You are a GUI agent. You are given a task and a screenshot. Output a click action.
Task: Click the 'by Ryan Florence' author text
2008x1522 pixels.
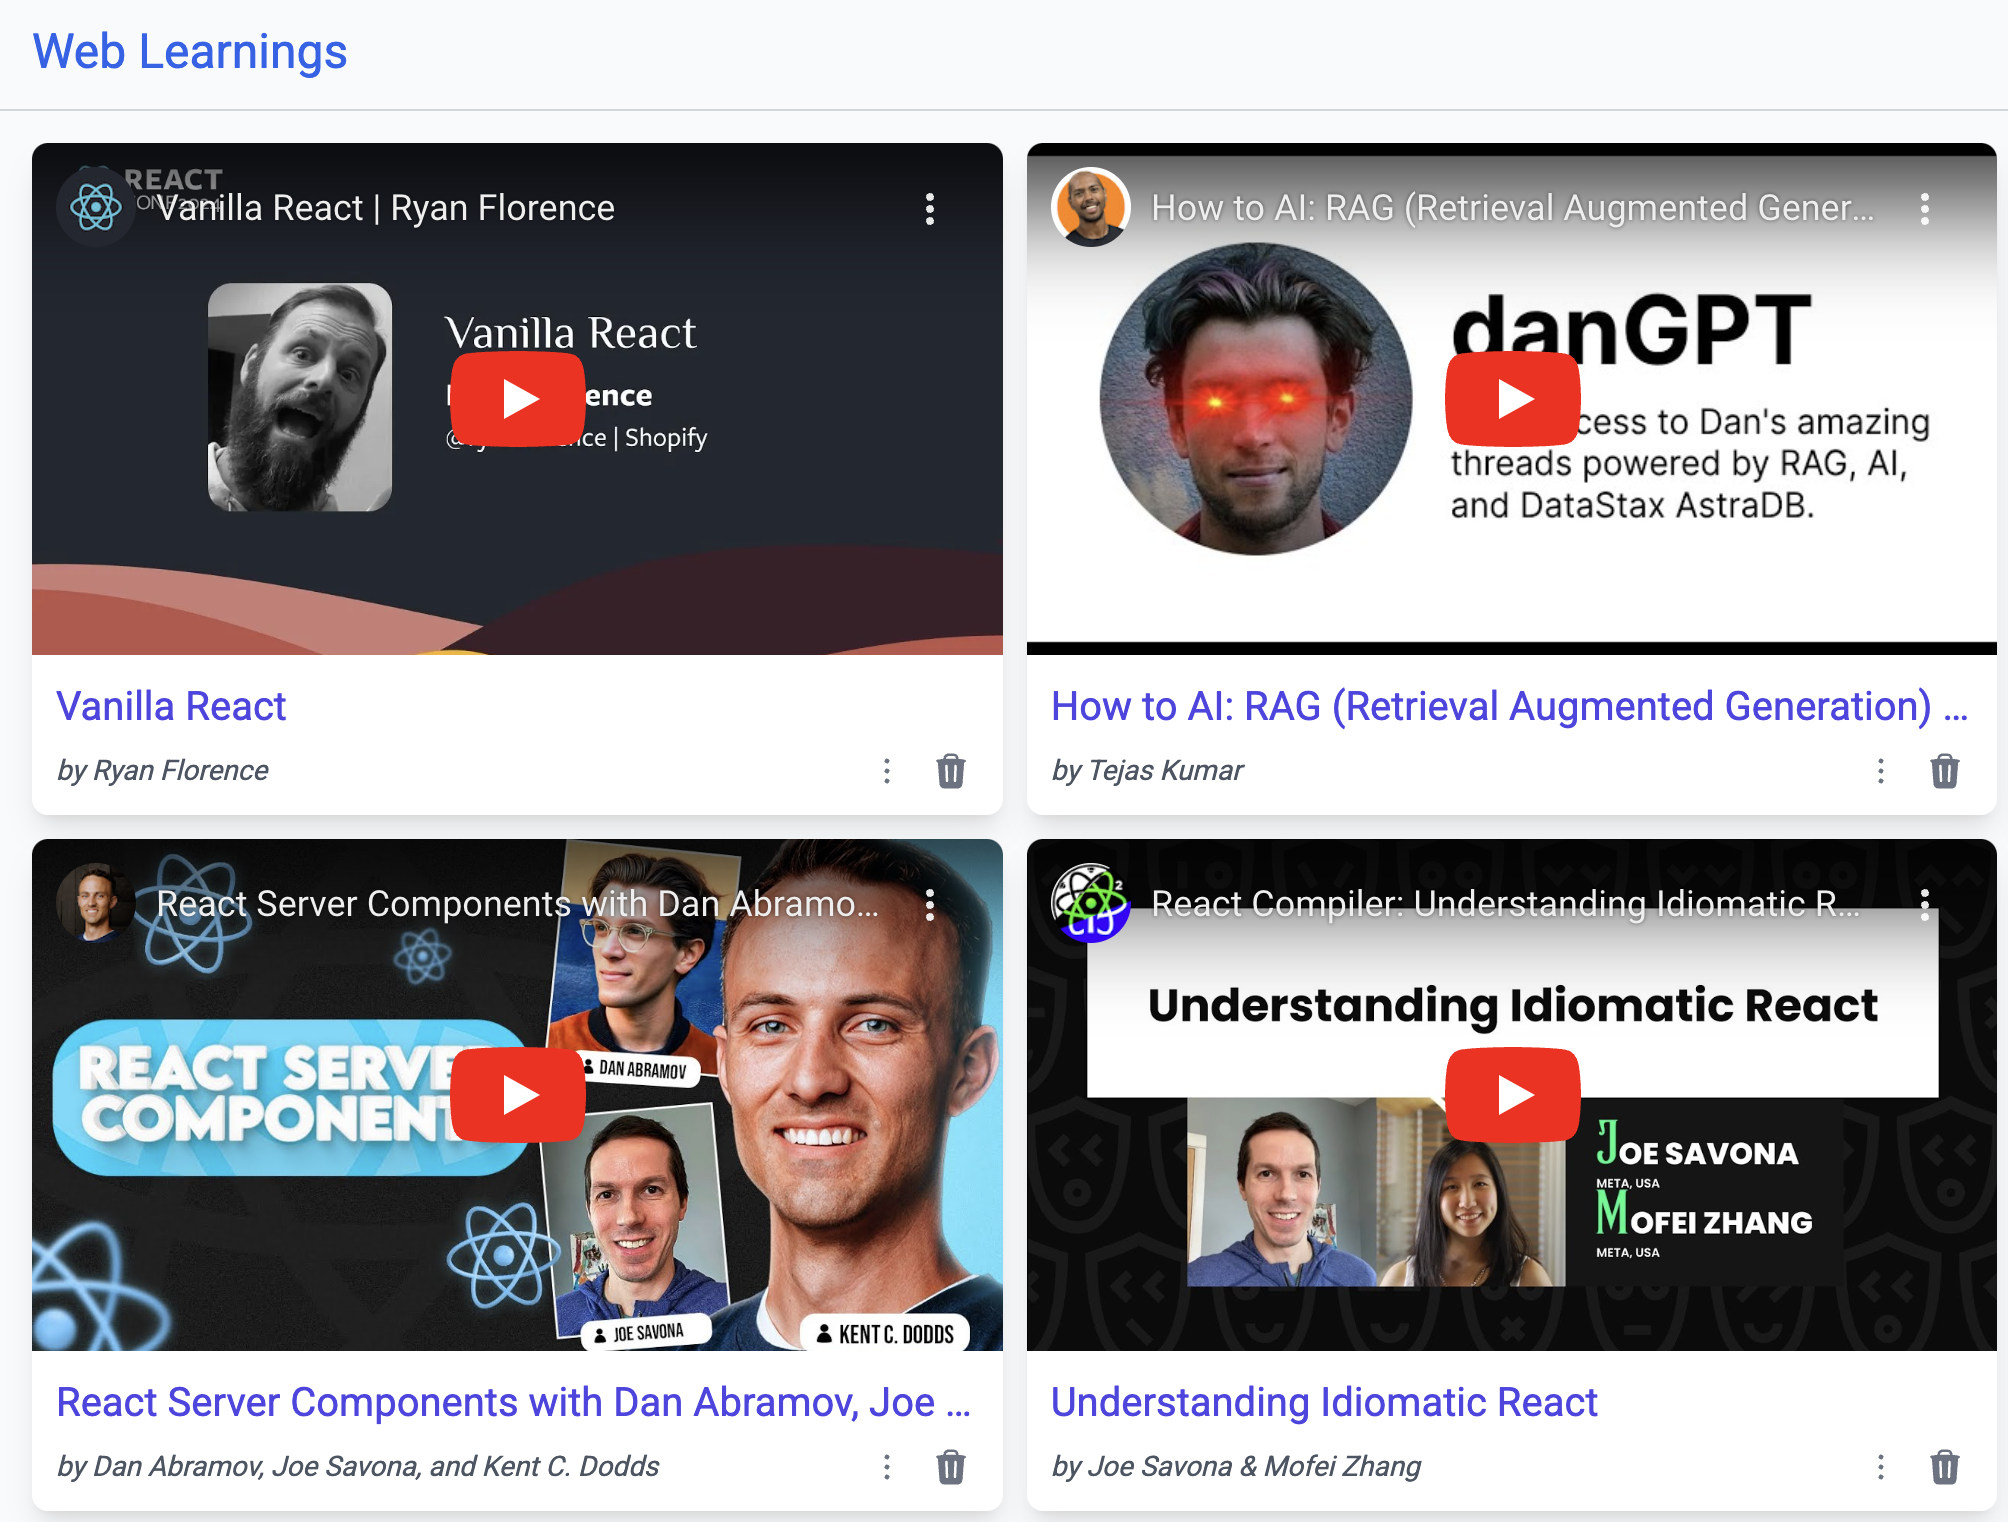click(163, 770)
